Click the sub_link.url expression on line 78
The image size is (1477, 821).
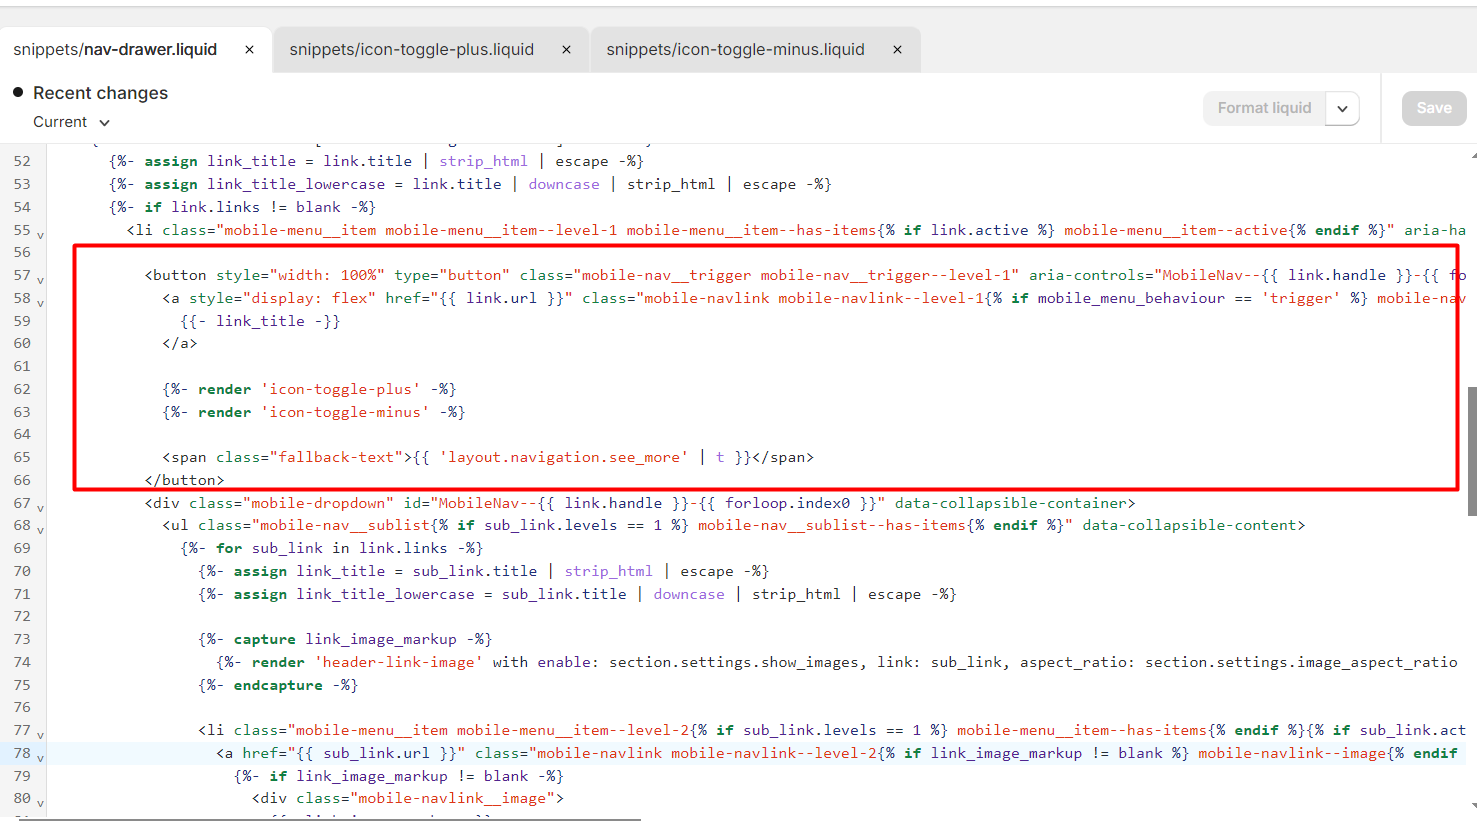click(x=376, y=753)
